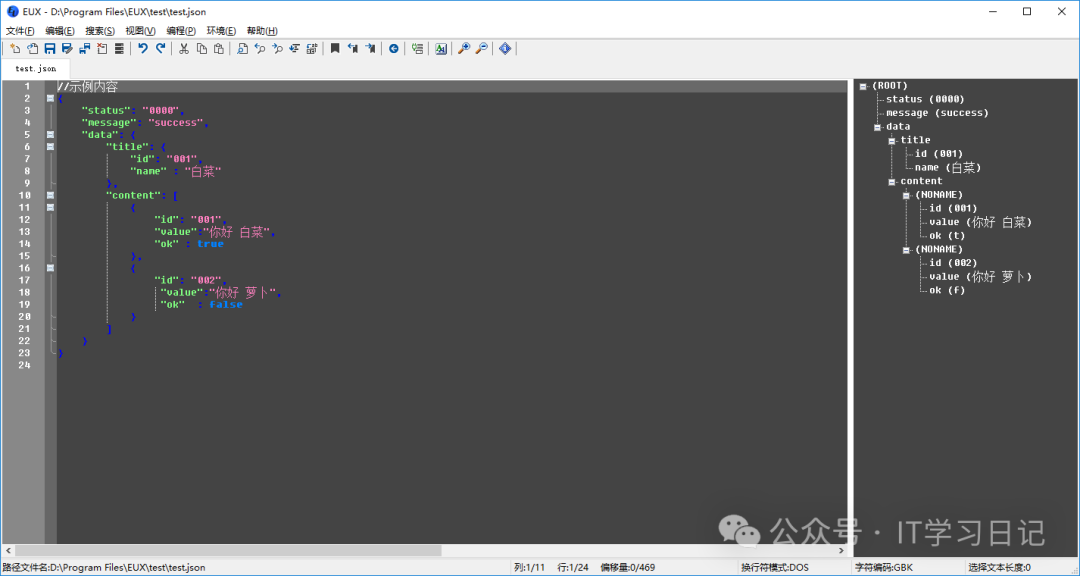This screenshot has height=576, width=1080.
Task: Collapse the ROOT node in tree panel
Action: [863, 86]
